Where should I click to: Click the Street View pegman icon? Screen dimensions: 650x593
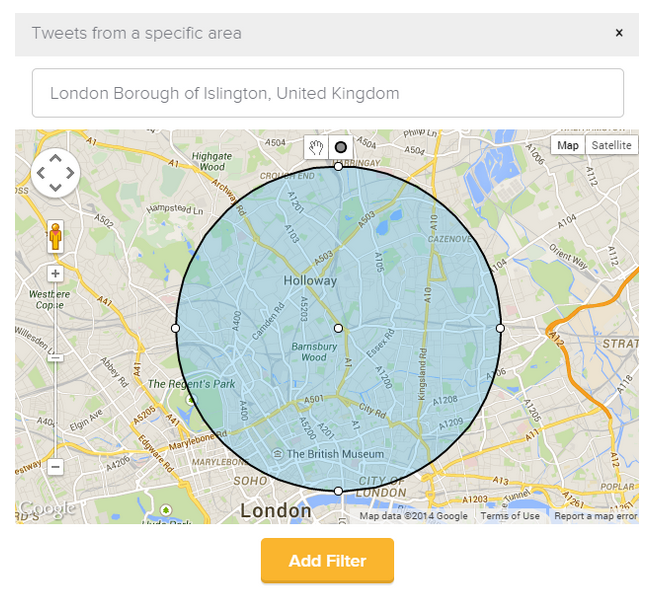55,237
